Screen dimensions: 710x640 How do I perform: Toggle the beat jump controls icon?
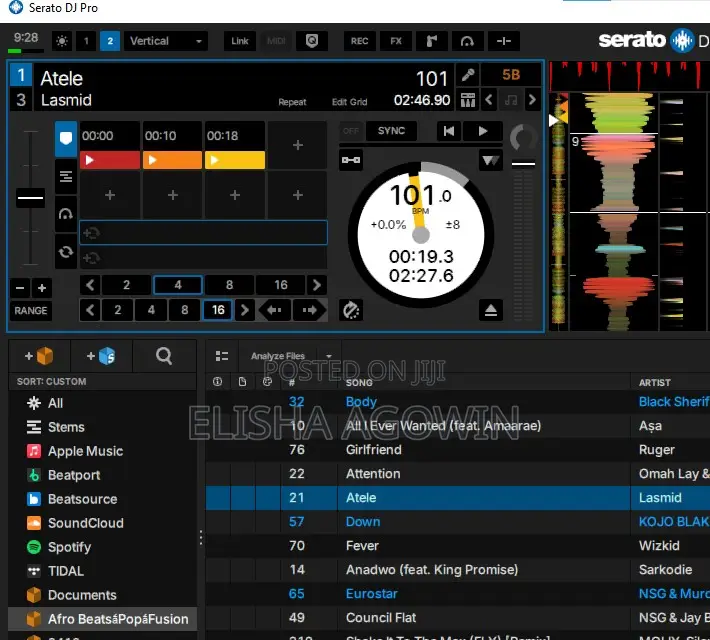click(x=504, y=41)
